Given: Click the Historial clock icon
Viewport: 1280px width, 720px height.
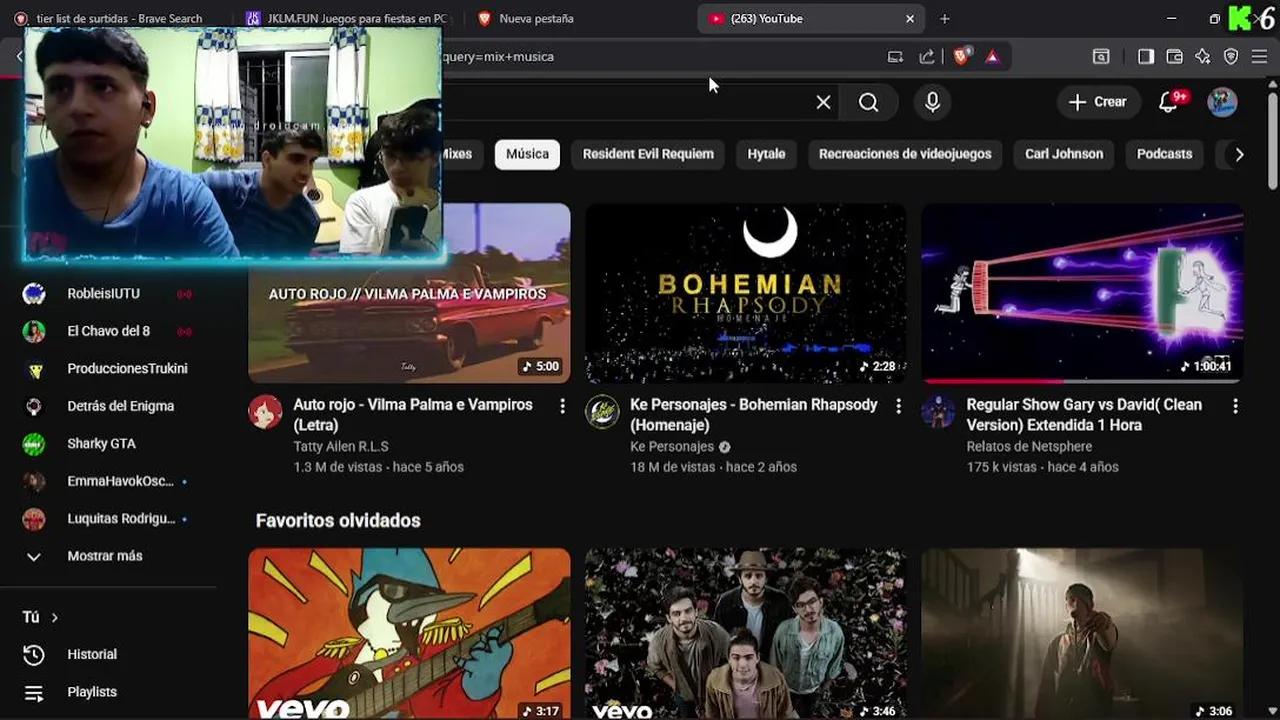Looking at the screenshot, I should [34, 654].
